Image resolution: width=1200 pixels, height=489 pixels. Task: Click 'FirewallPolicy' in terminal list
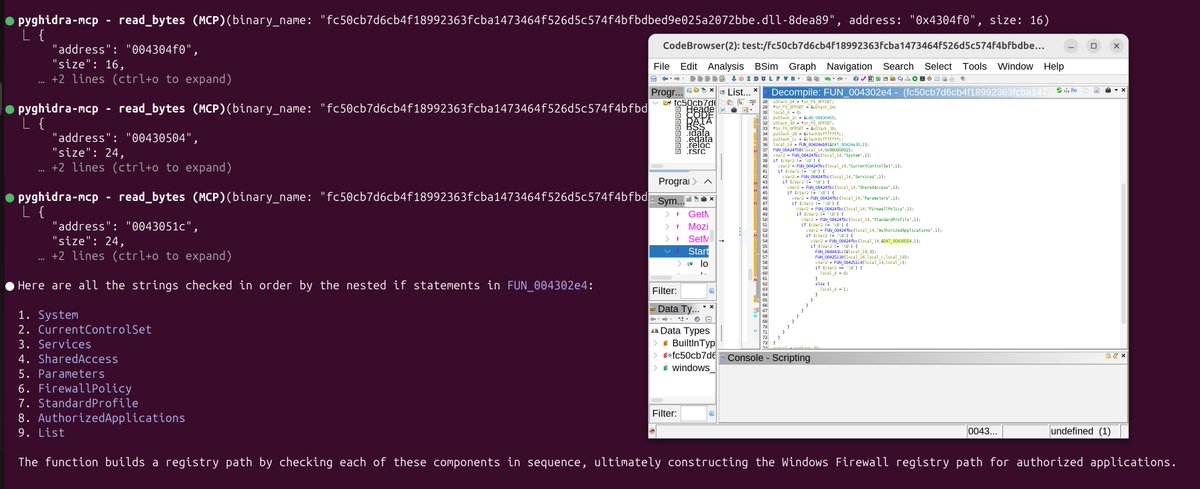[85, 388]
